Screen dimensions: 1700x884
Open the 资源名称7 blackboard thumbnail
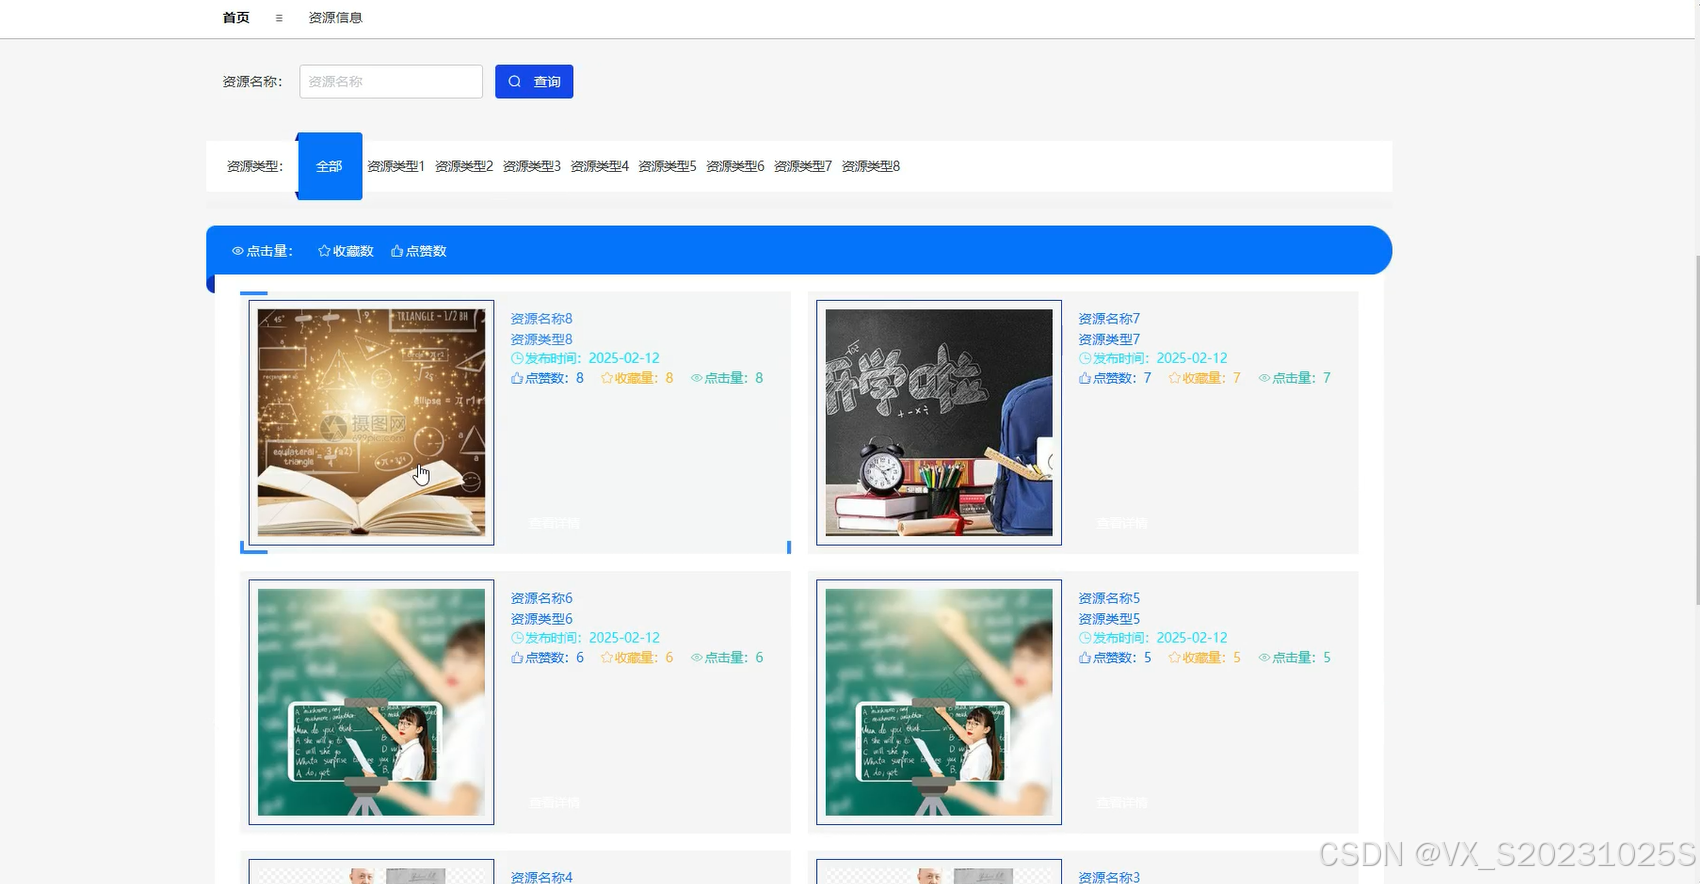[939, 422]
